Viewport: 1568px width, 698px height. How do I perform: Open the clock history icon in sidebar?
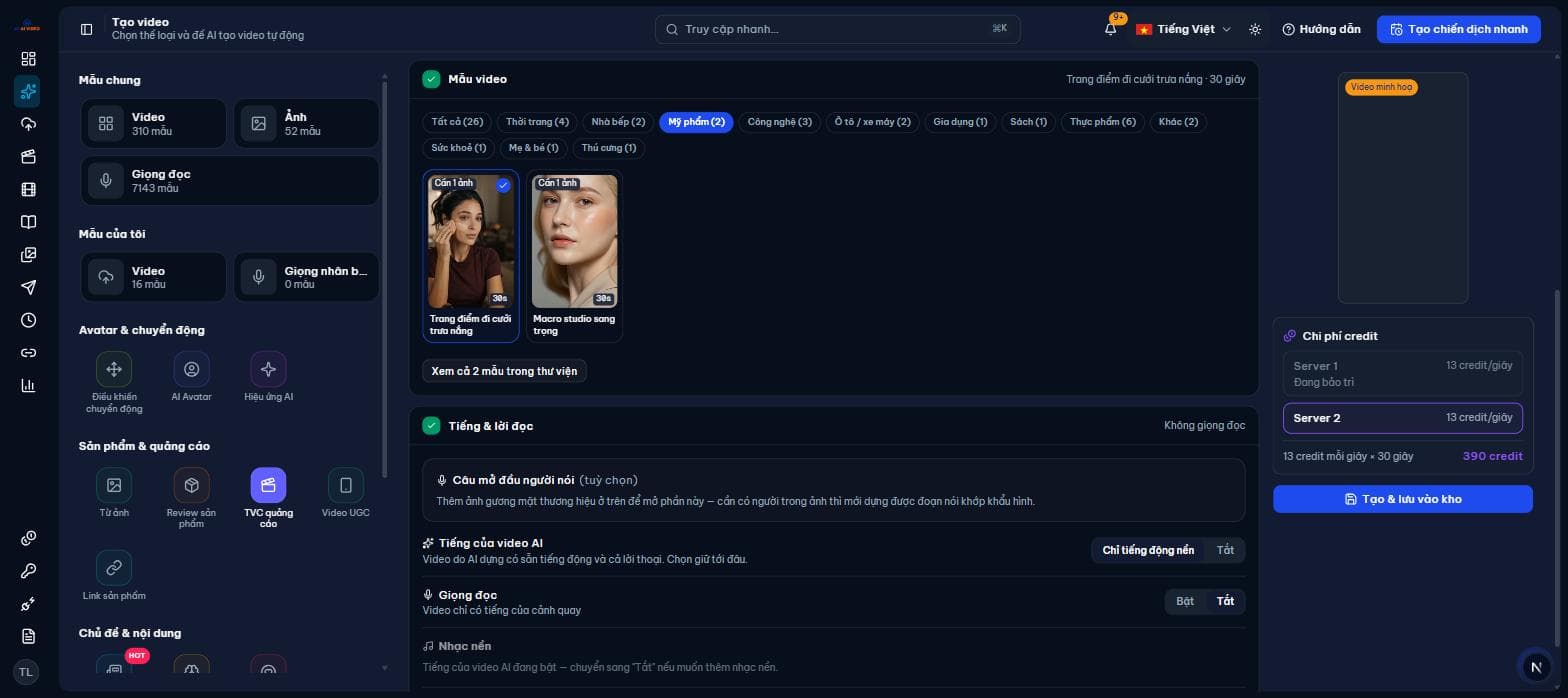coord(28,320)
